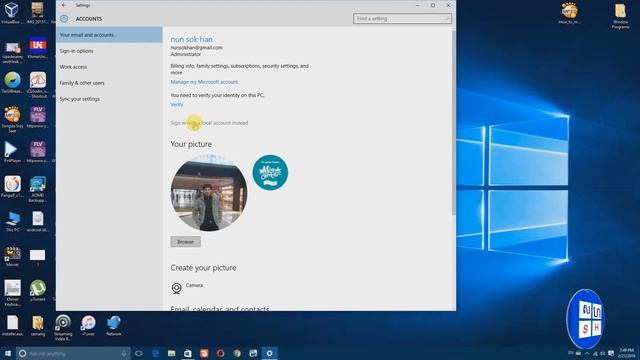The height and width of the screenshot is (360, 640).
Task: Open the installer.exe desktop file
Action: (12, 325)
